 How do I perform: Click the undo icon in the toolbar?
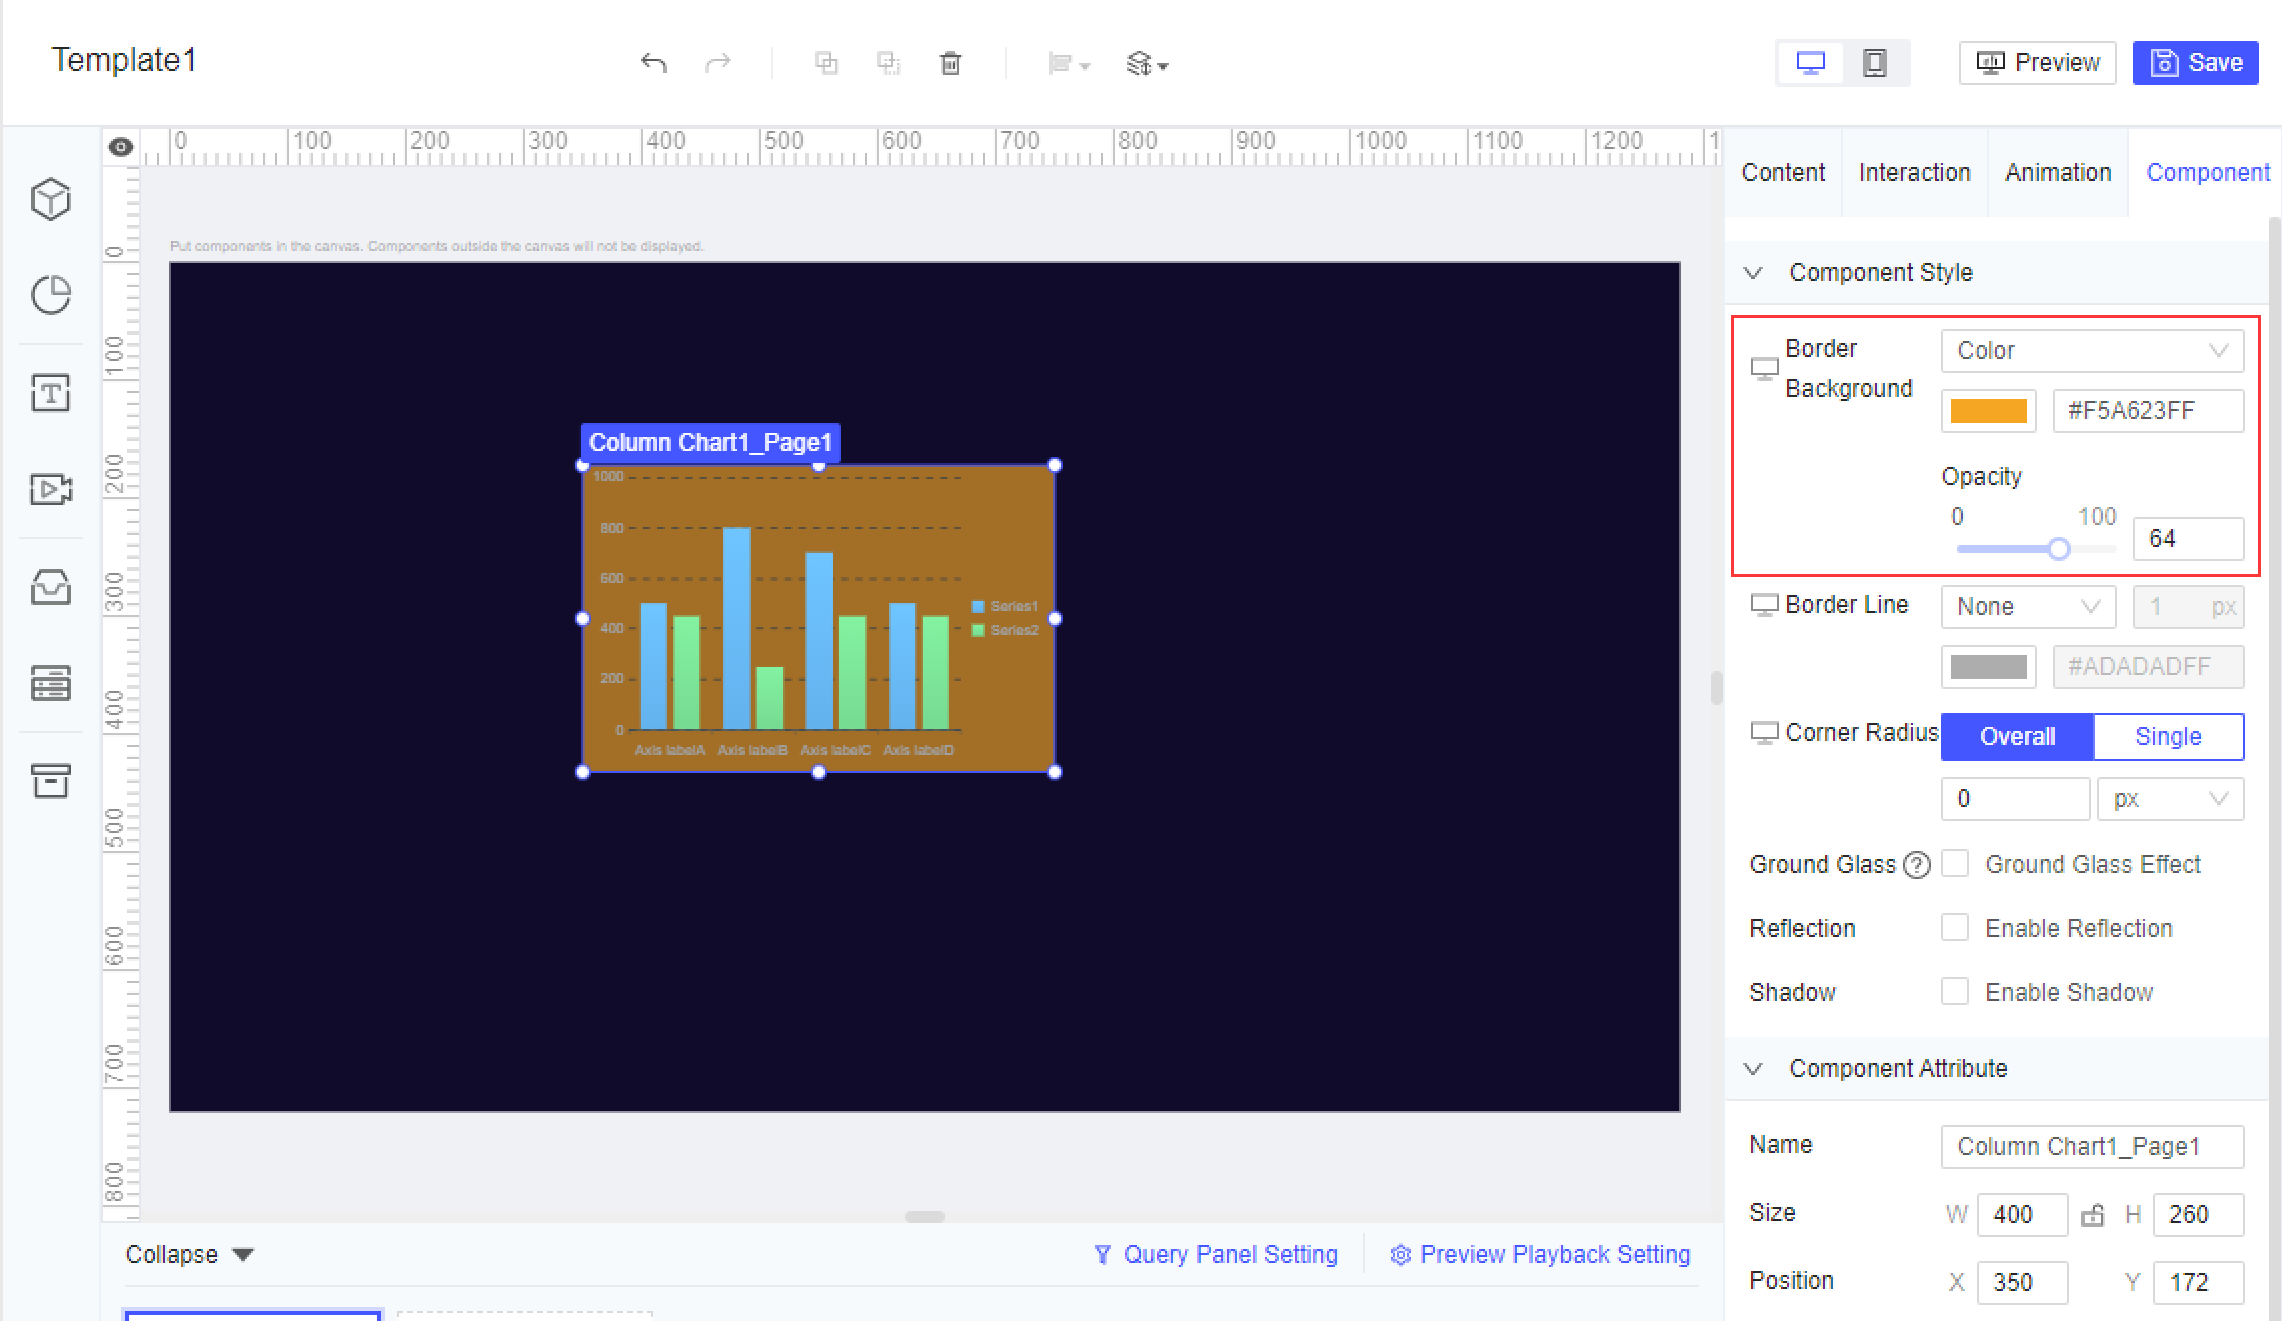655,62
